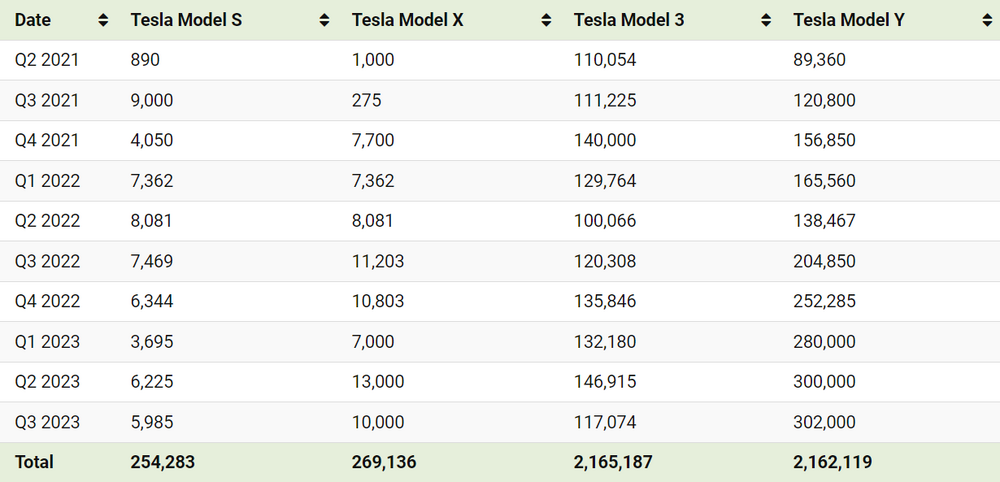The image size is (1000, 482).
Task: Select the Q2 2021 row date cell
Action: [47, 60]
